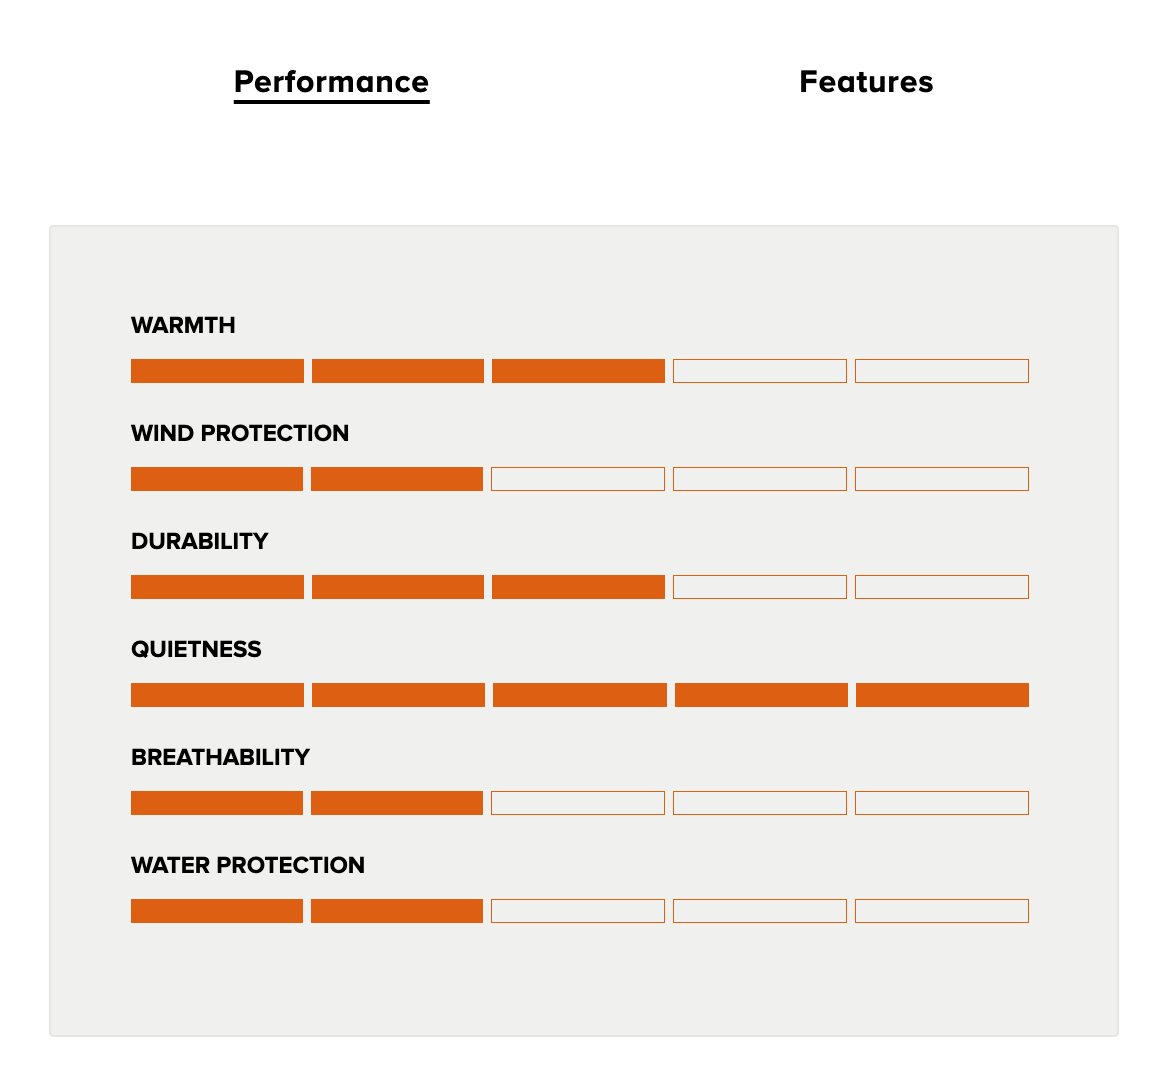This screenshot has width=1162, height=1078.
Task: Click the fourth filled Quietness segment
Action: [761, 696]
